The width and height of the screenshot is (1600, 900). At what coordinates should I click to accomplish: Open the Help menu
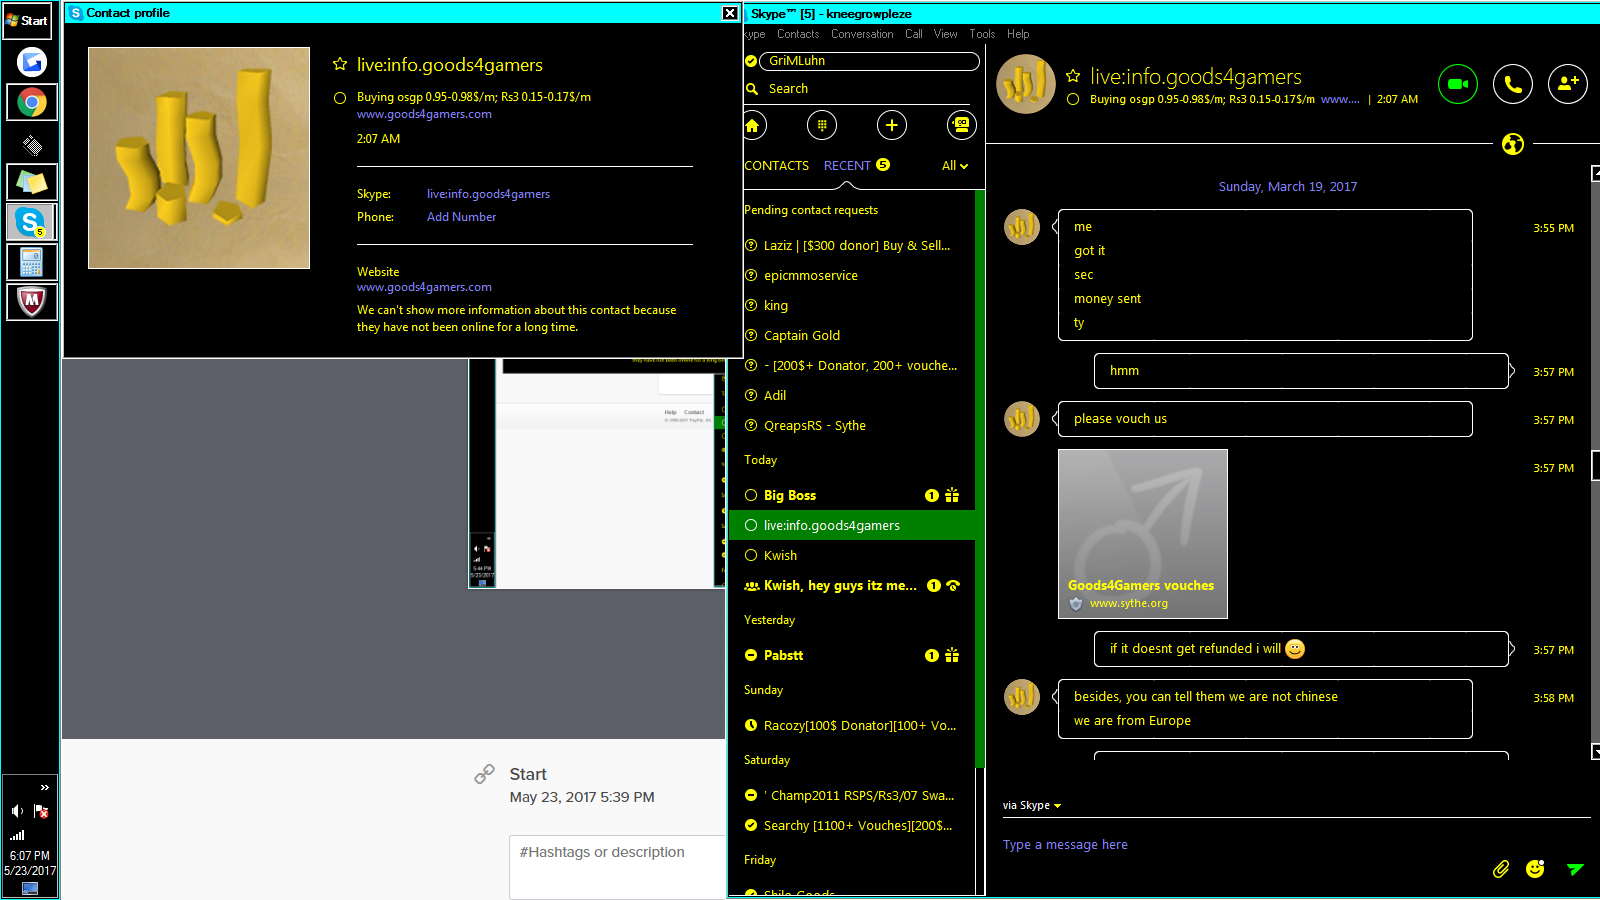coord(1018,34)
